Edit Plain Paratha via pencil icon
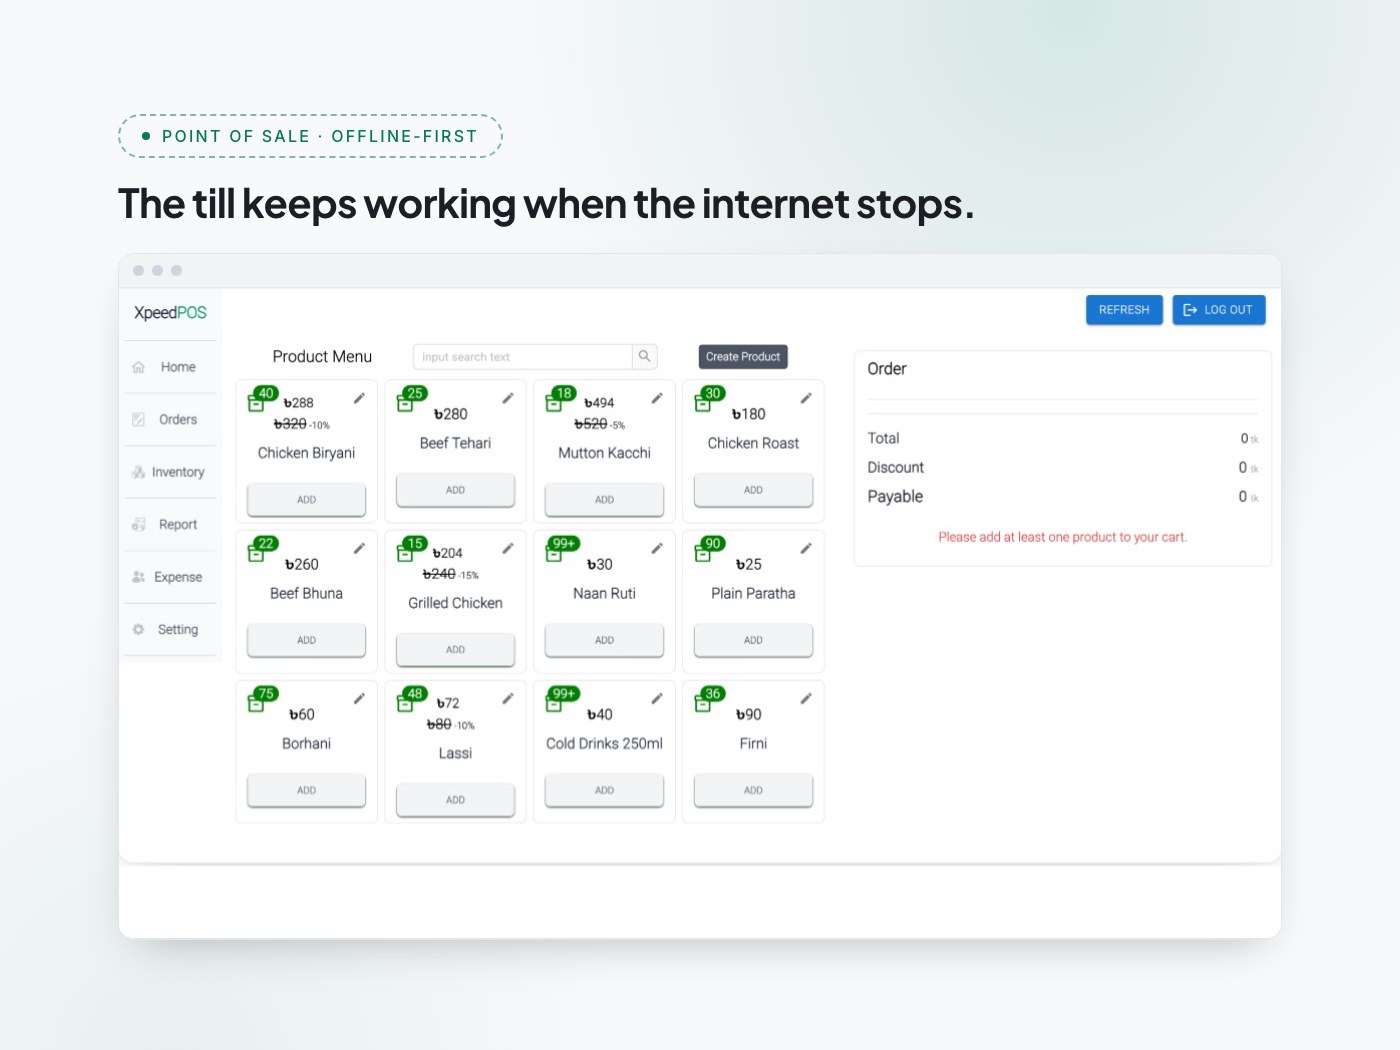Screen dimensions: 1400x1050 click(x=806, y=548)
